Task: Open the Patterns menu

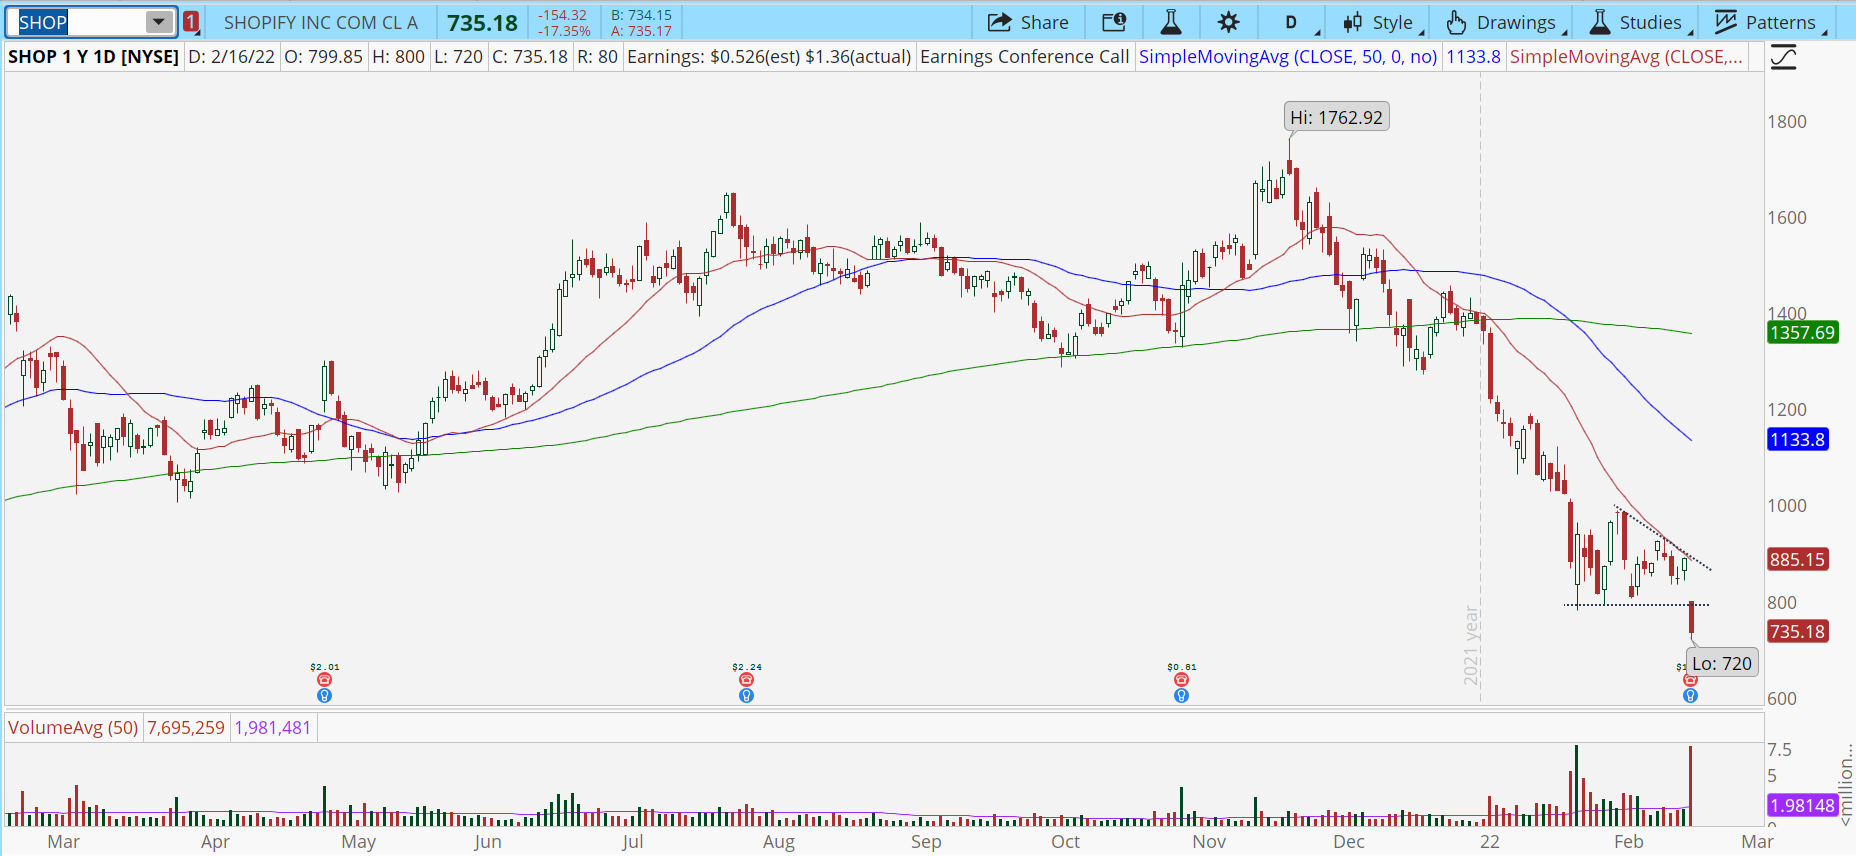Action: (x=1770, y=22)
